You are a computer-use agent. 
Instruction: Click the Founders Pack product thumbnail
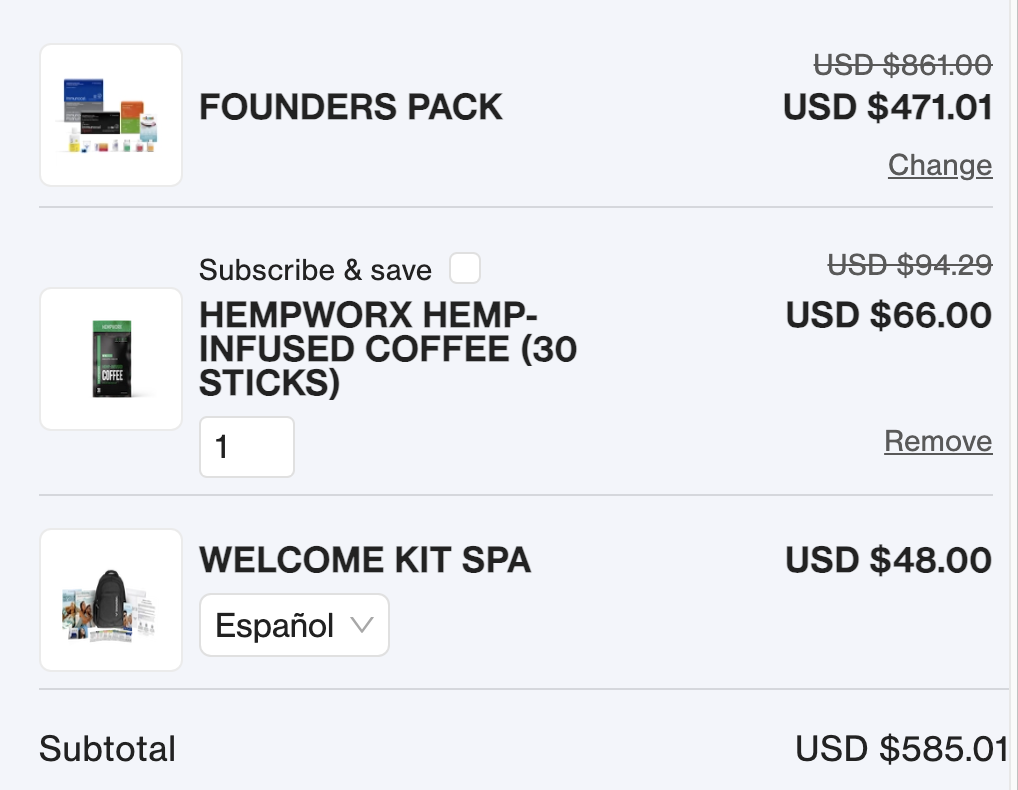pos(111,115)
